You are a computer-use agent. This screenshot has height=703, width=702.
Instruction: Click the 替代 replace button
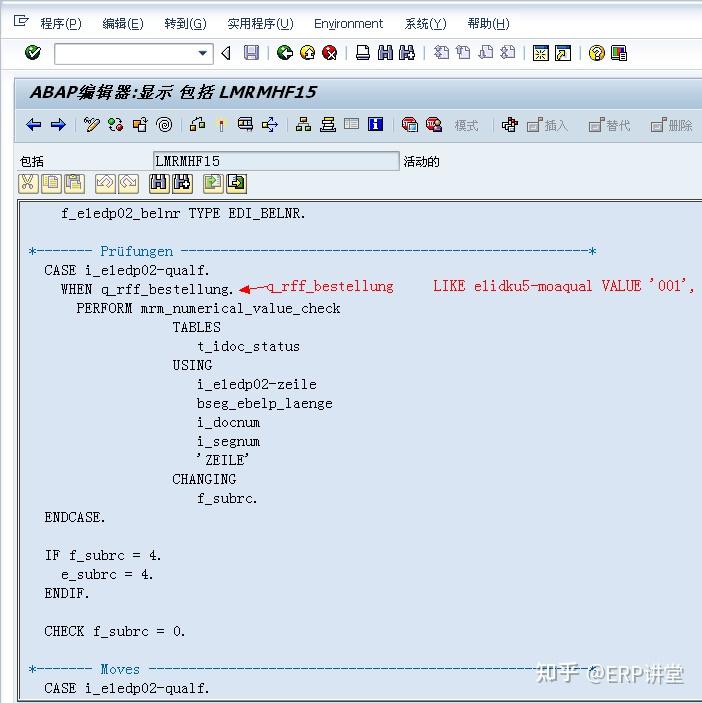click(x=610, y=125)
